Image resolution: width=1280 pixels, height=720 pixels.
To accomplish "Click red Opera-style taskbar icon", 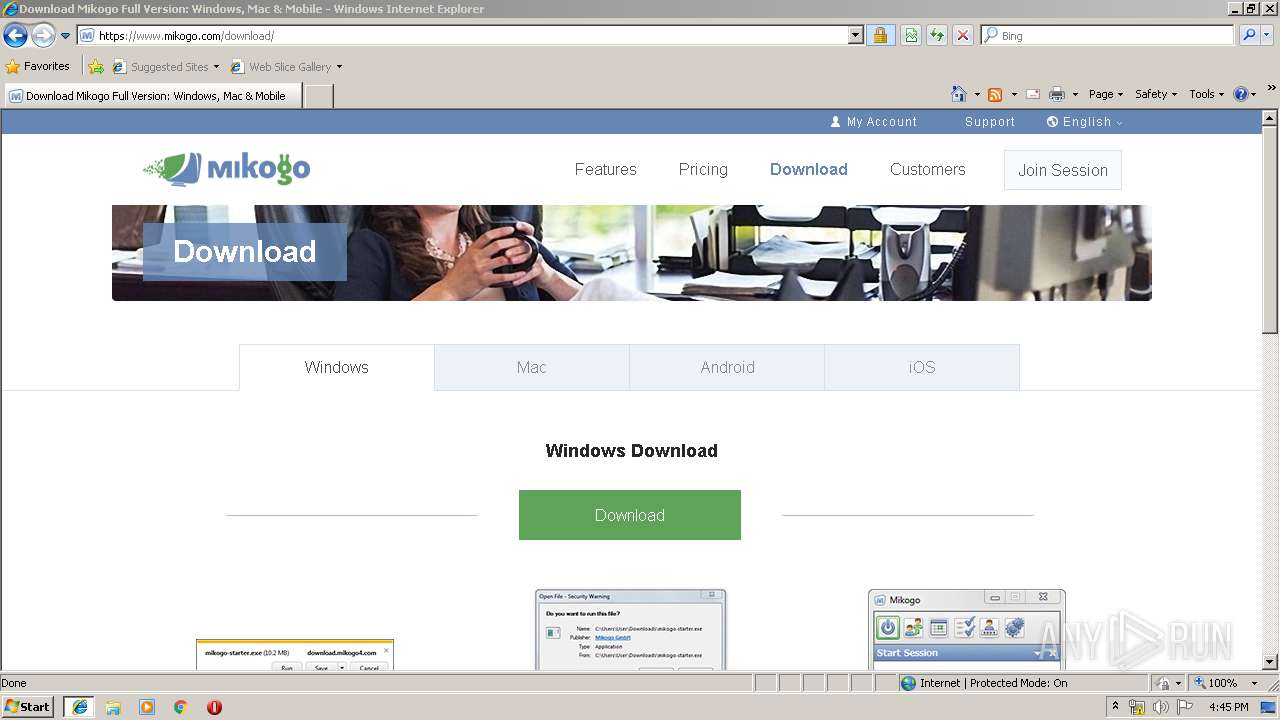I will [214, 707].
